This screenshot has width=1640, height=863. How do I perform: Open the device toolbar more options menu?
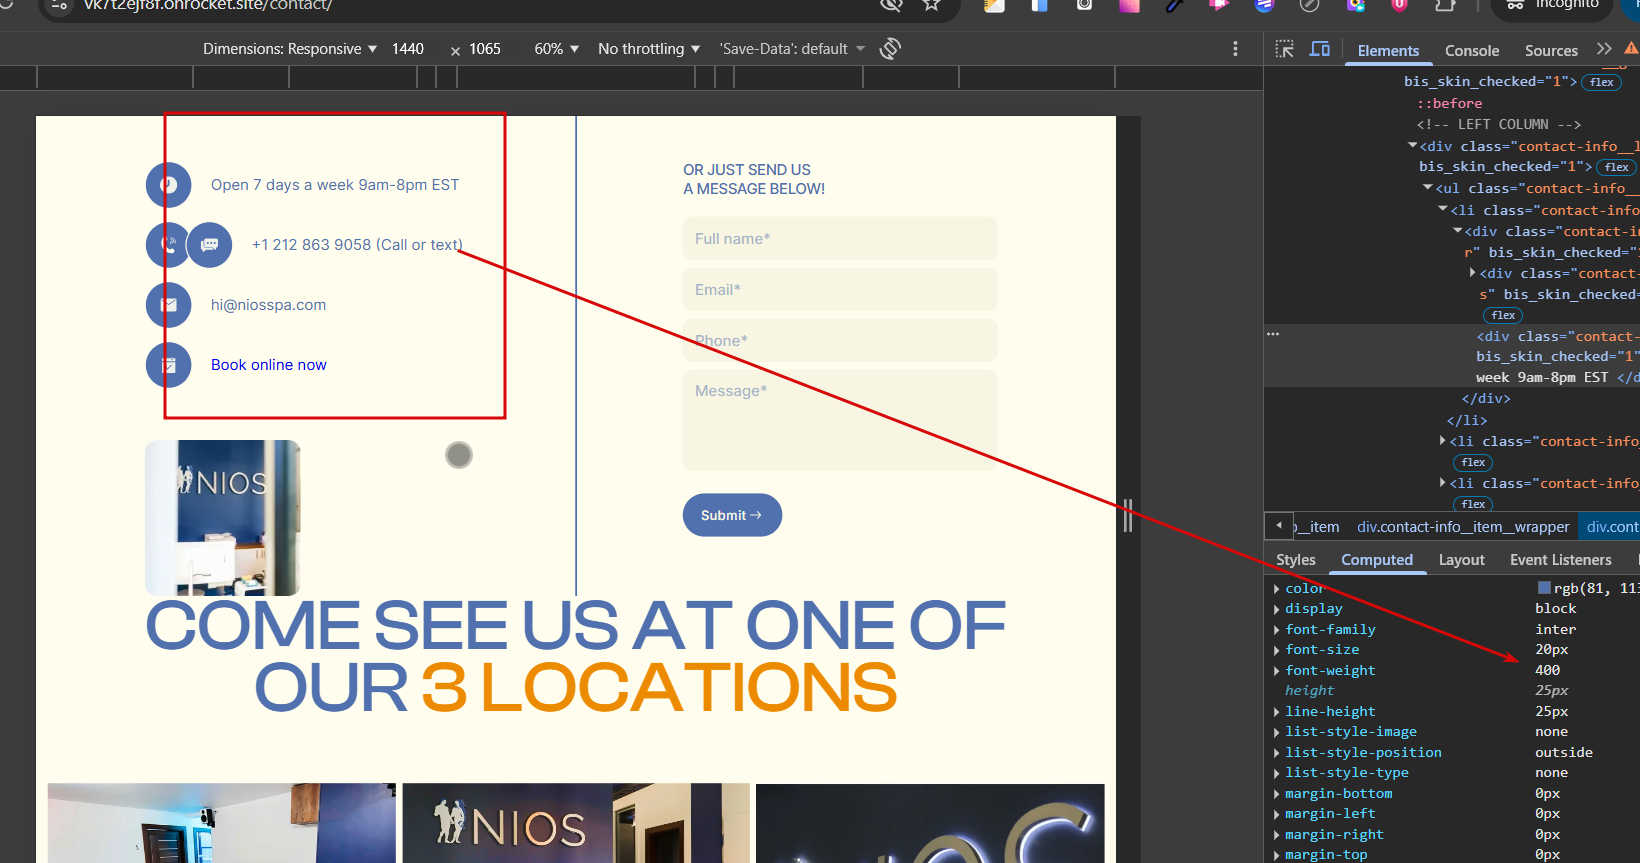tap(1235, 49)
